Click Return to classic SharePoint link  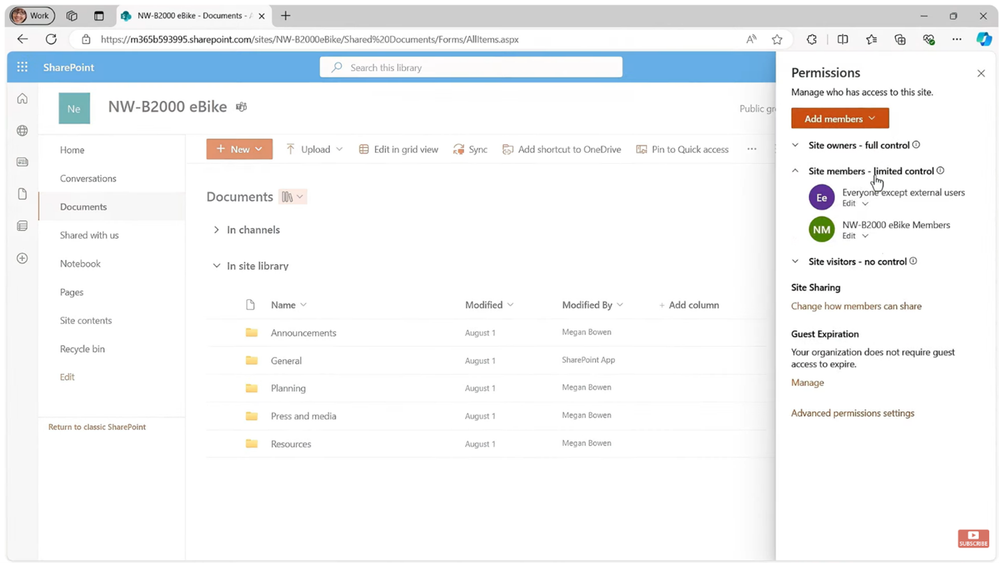[x=97, y=427]
